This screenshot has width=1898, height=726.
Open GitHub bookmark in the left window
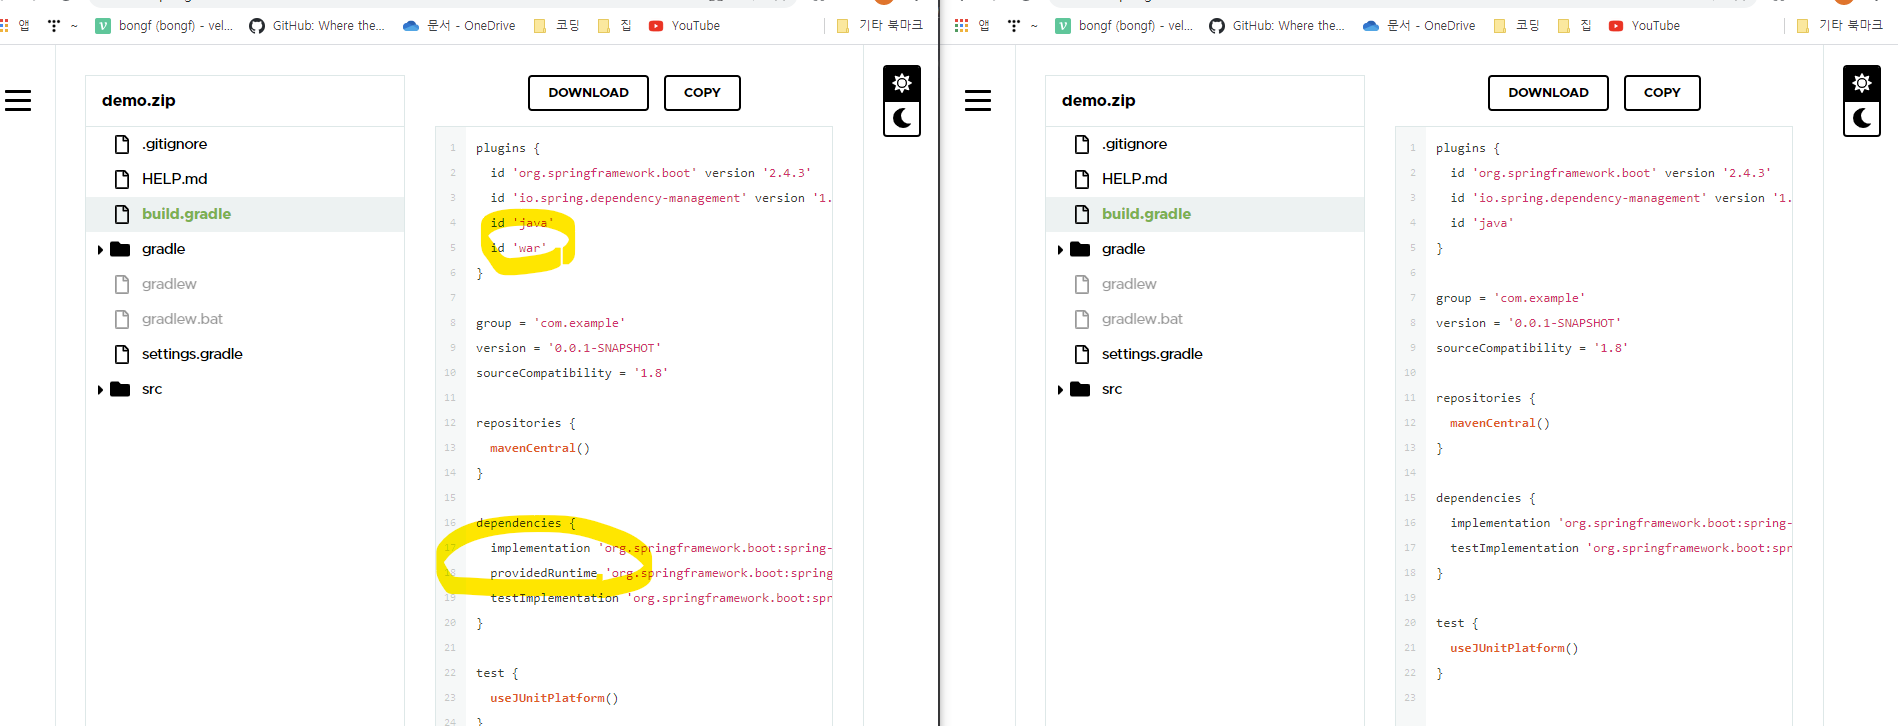(317, 26)
